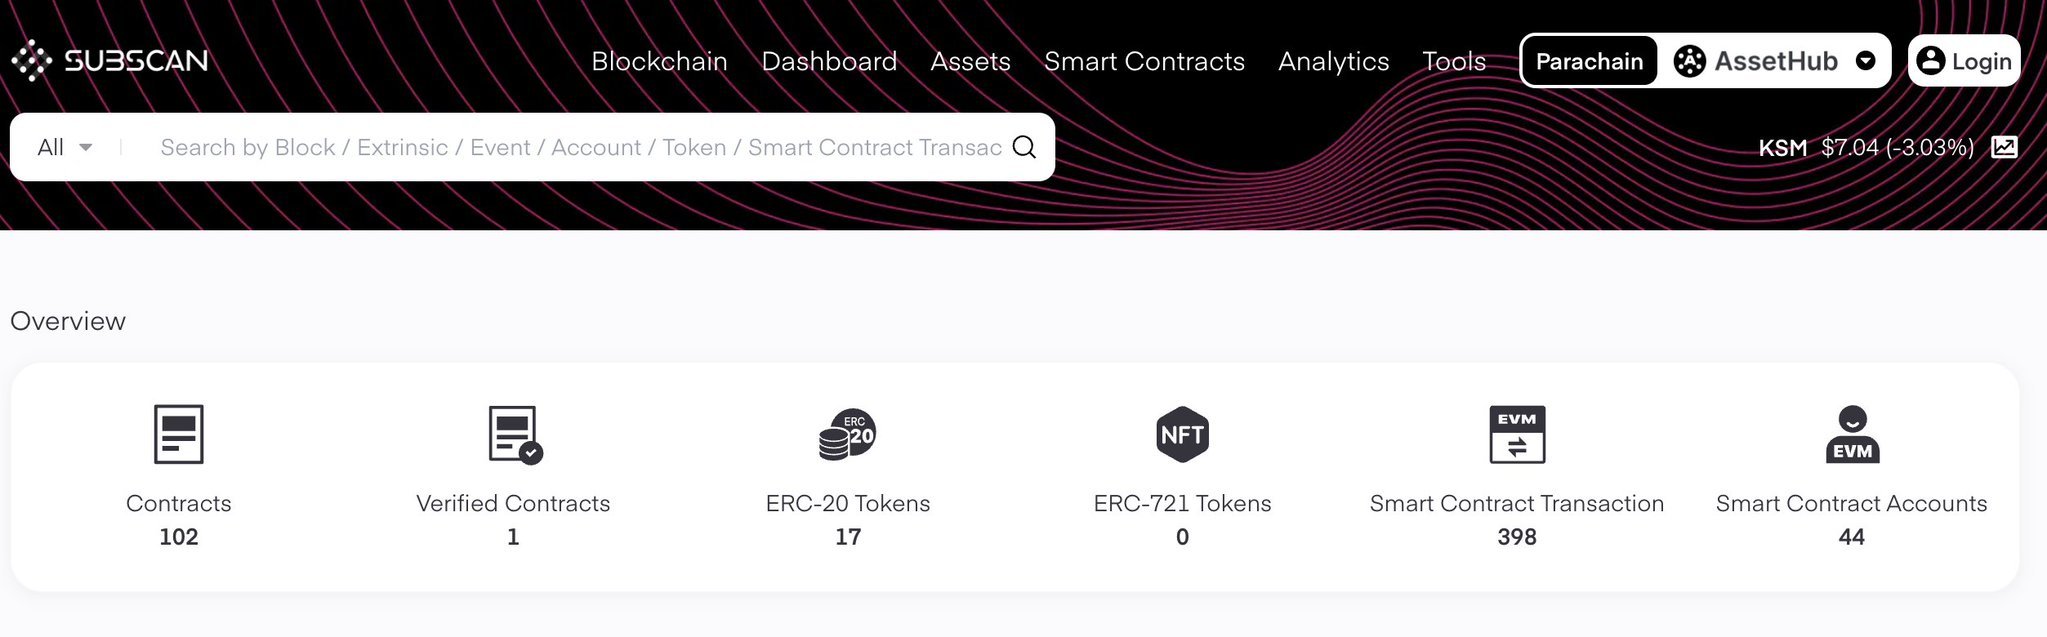This screenshot has width=2047, height=637.
Task: Click the AssetHub network logo icon
Action: point(1689,61)
